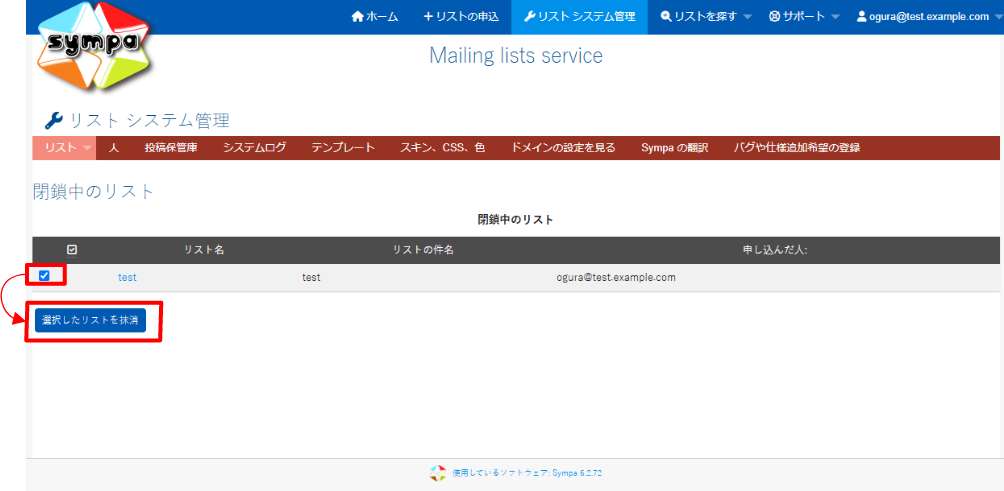Open the user account dropdown arrow
The width and height of the screenshot is (1004, 491).
(x=998, y=17)
